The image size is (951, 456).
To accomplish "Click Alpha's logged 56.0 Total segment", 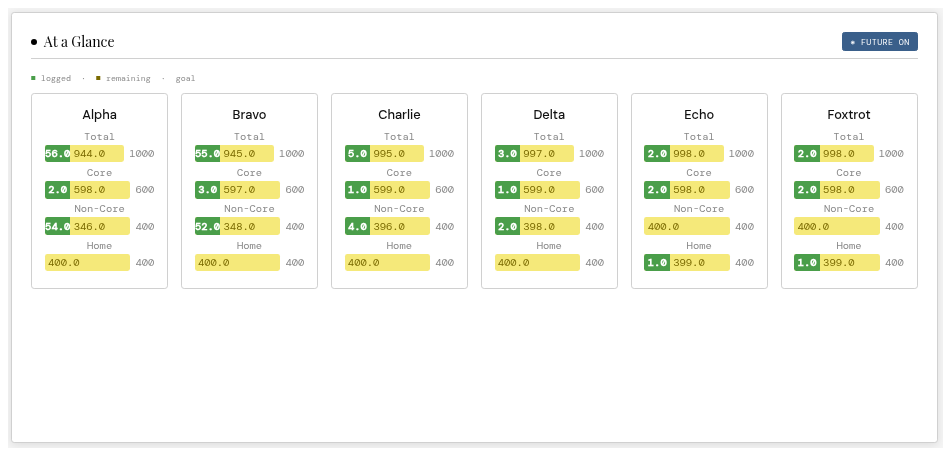I will 58,153.
